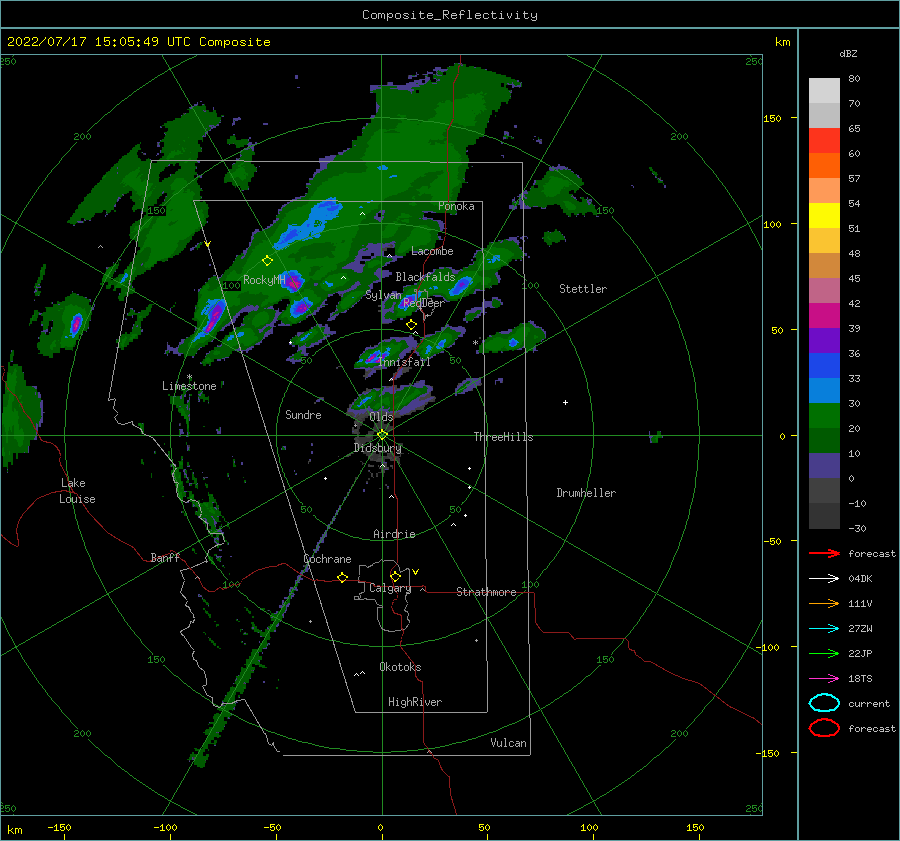
Task: Click the white plus marker east of ThreeHills
Action: 565,402
